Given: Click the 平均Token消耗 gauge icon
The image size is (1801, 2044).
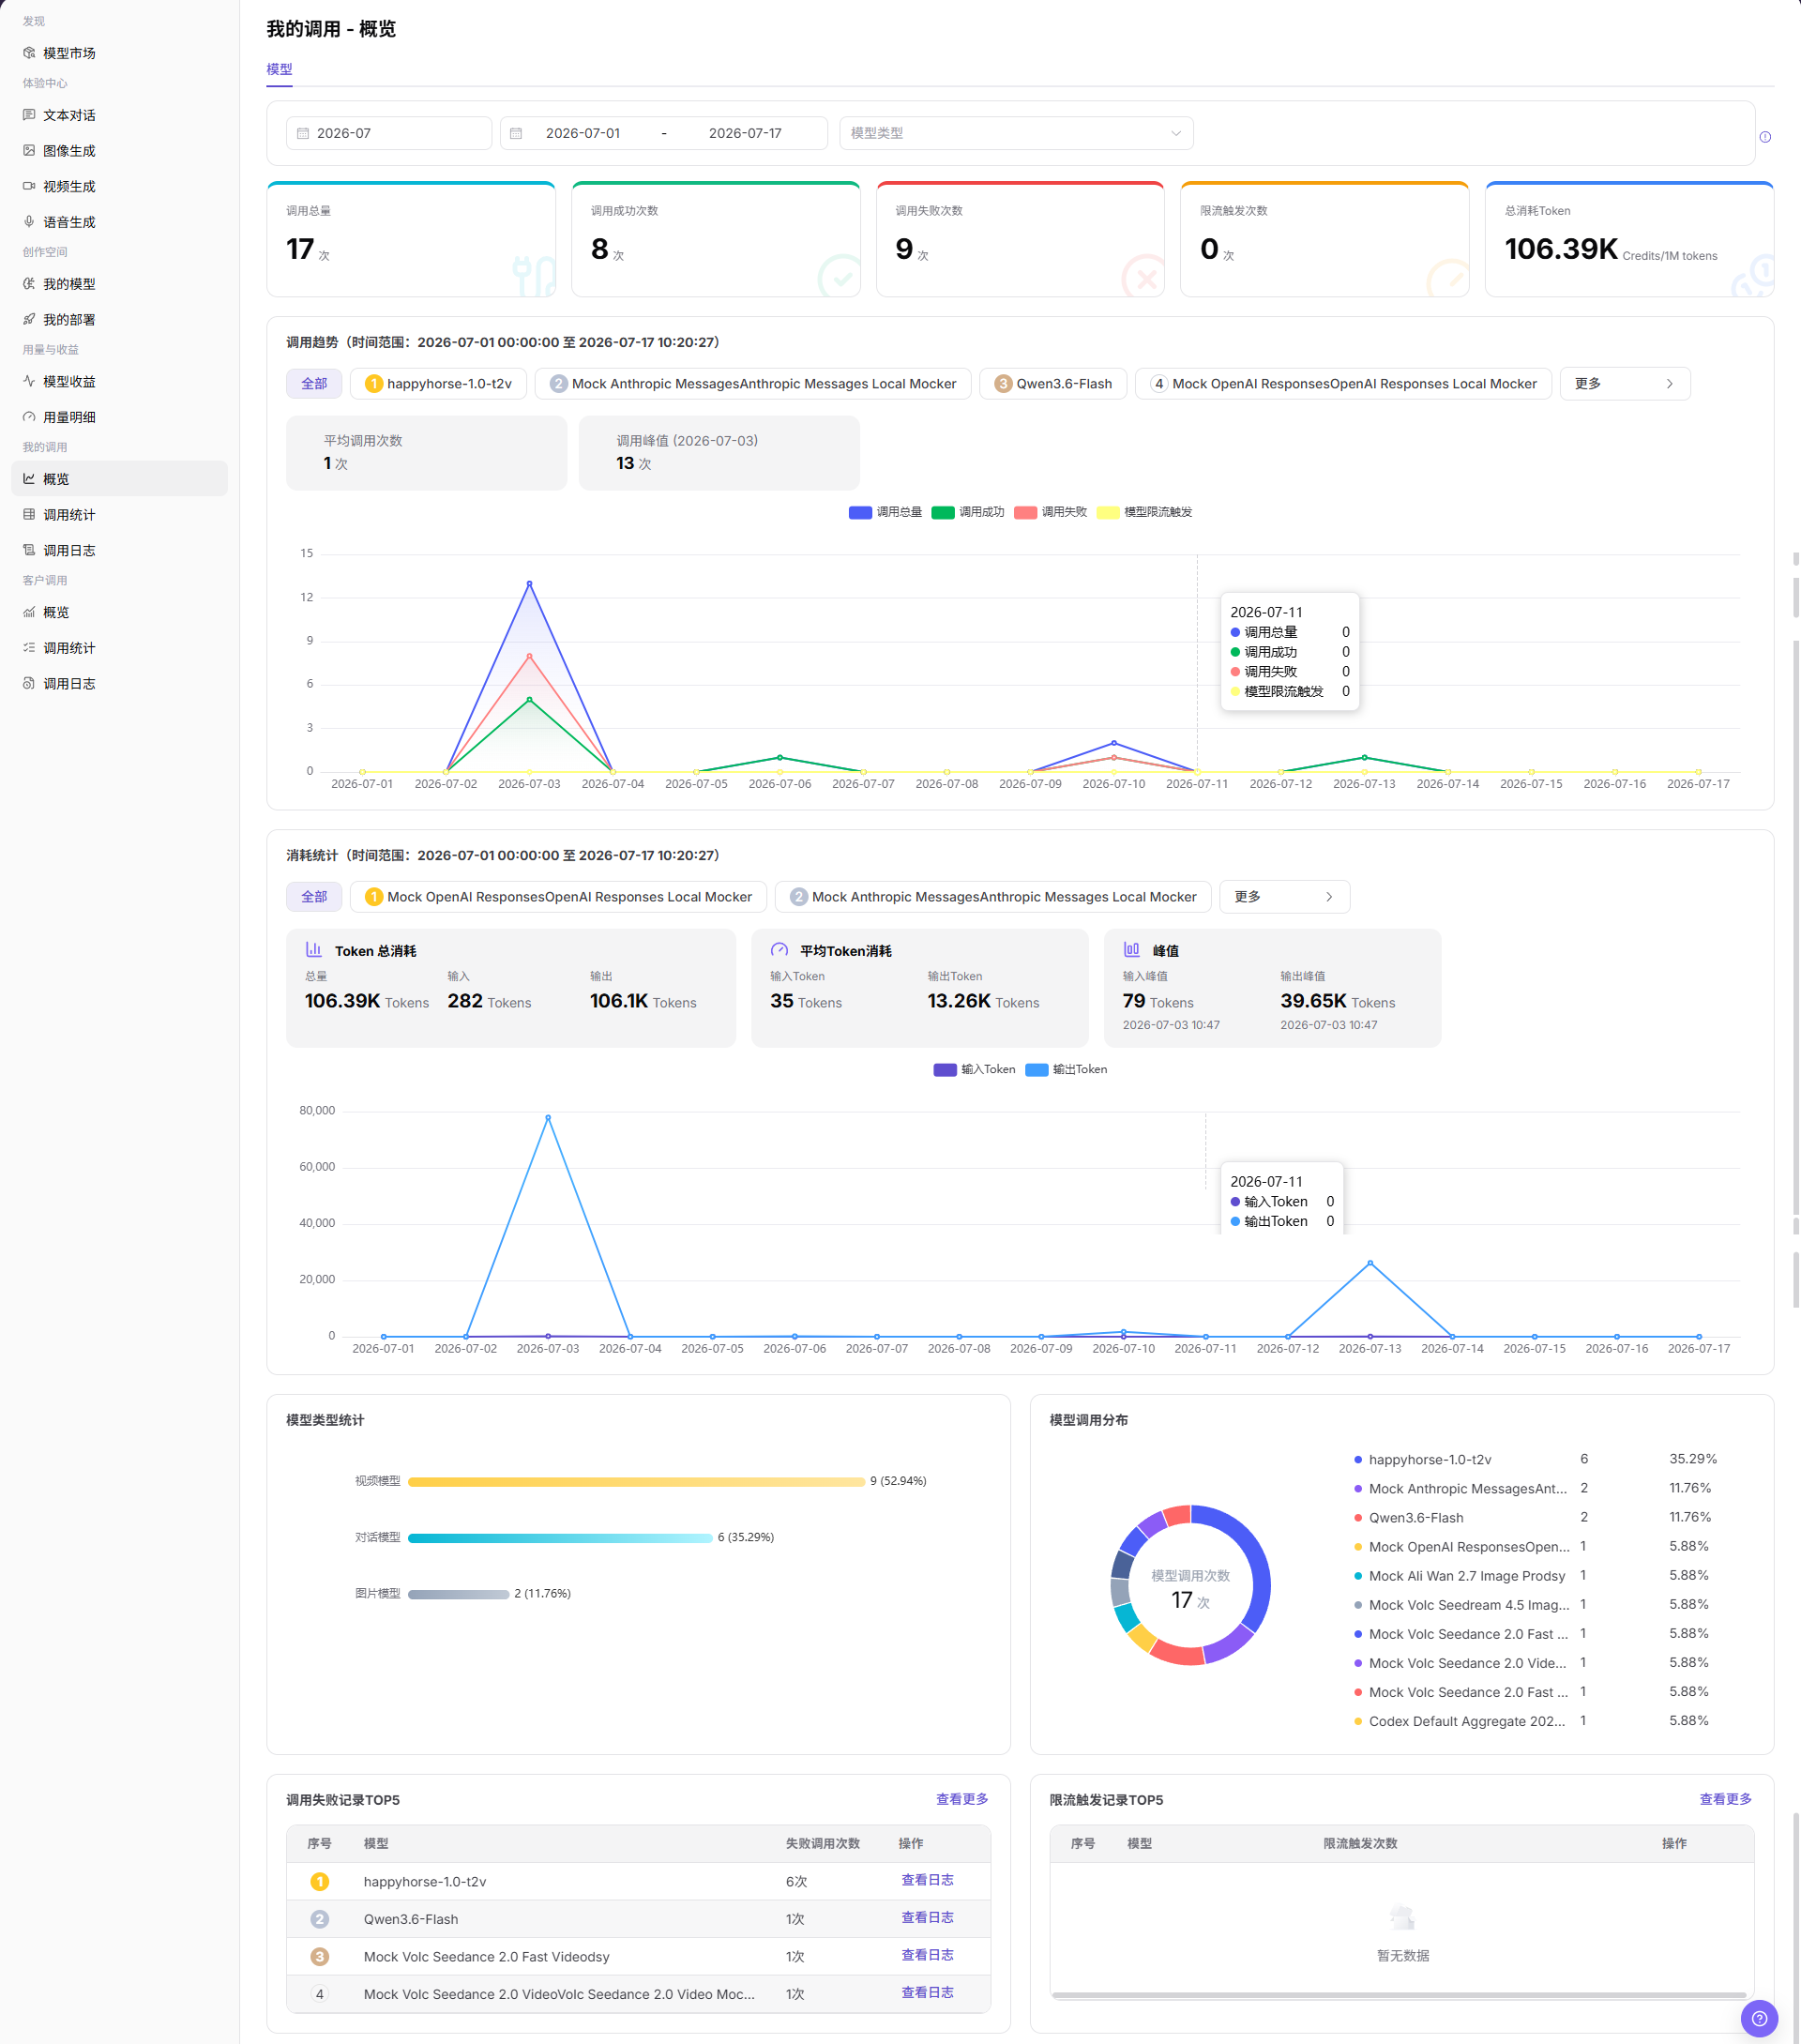Looking at the screenshot, I should [x=779, y=950].
